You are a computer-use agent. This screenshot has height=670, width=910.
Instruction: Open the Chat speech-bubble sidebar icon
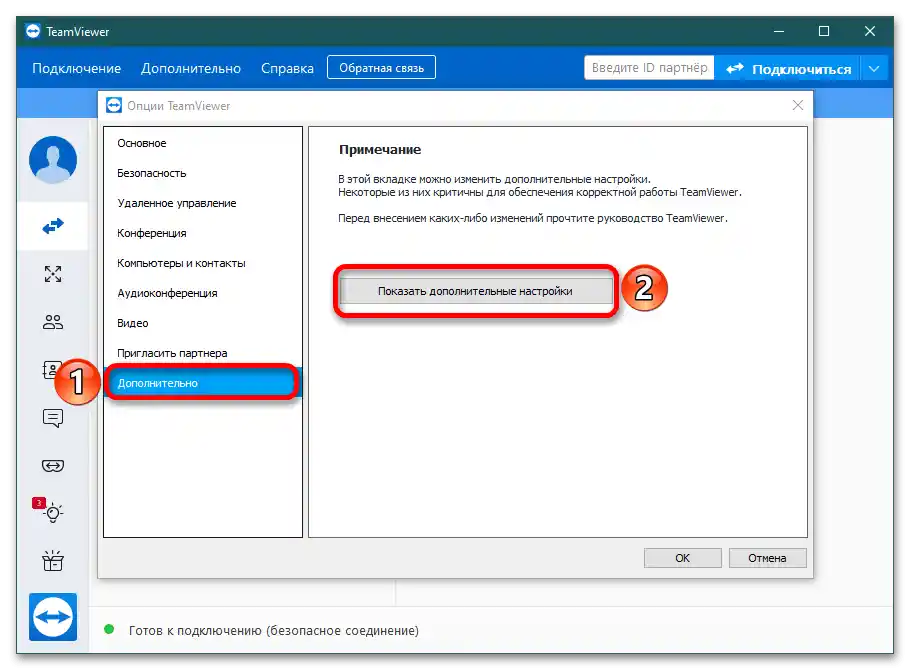coord(53,417)
